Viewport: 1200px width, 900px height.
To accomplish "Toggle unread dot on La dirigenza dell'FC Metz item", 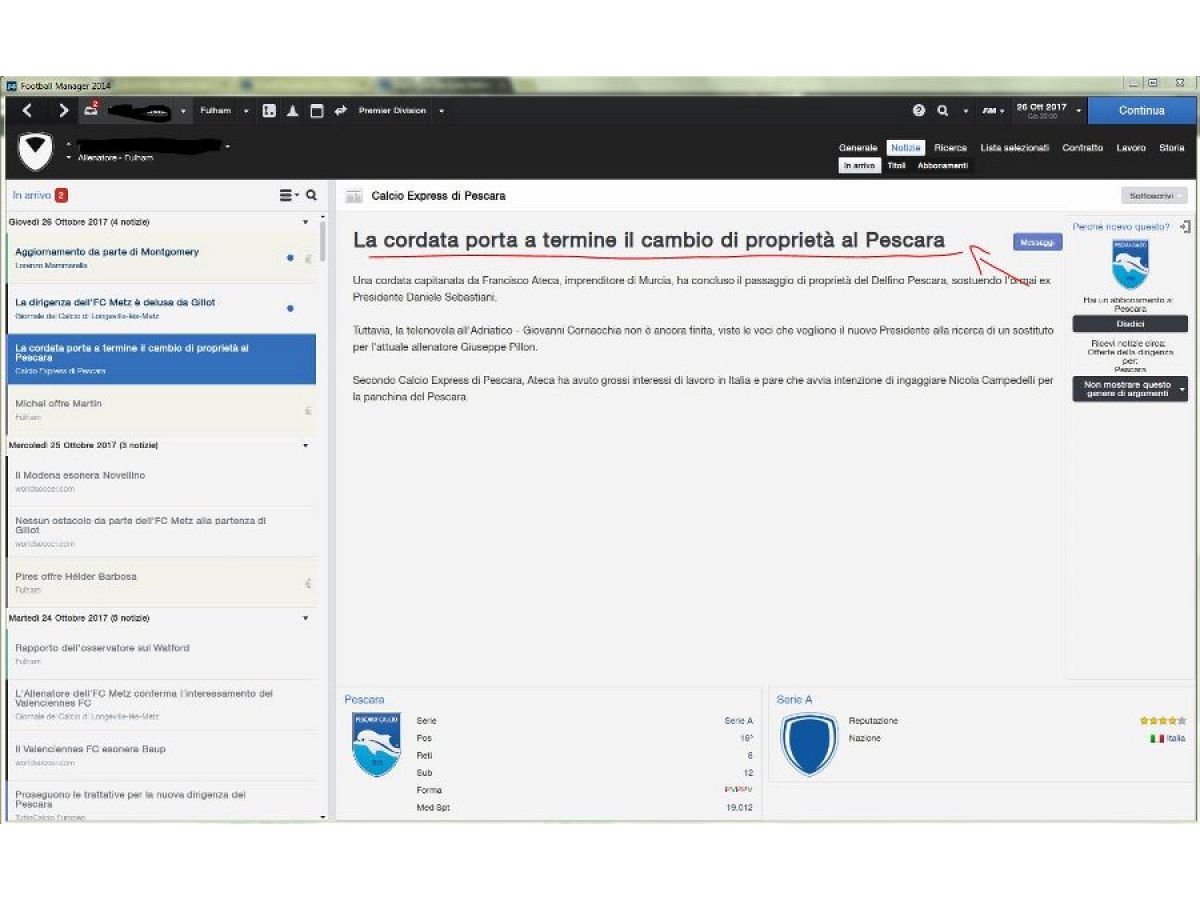I will click(x=290, y=308).
